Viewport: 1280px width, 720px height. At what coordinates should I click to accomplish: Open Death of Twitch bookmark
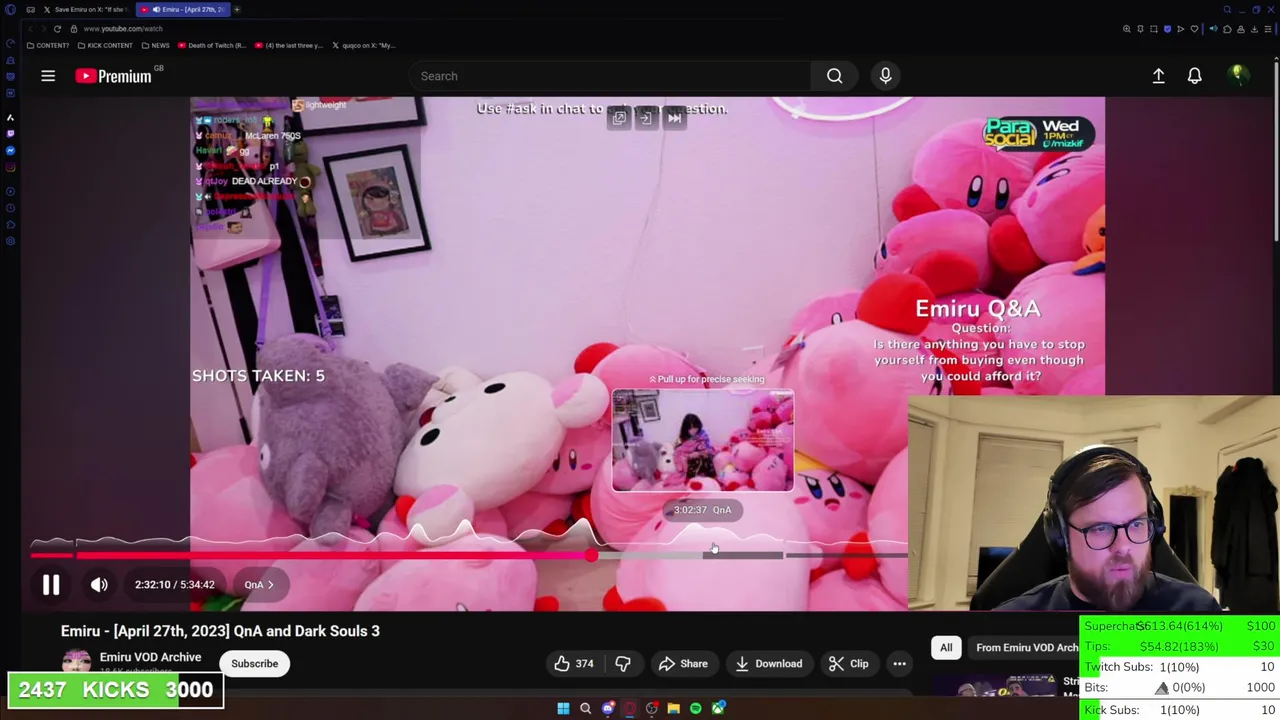point(212,45)
